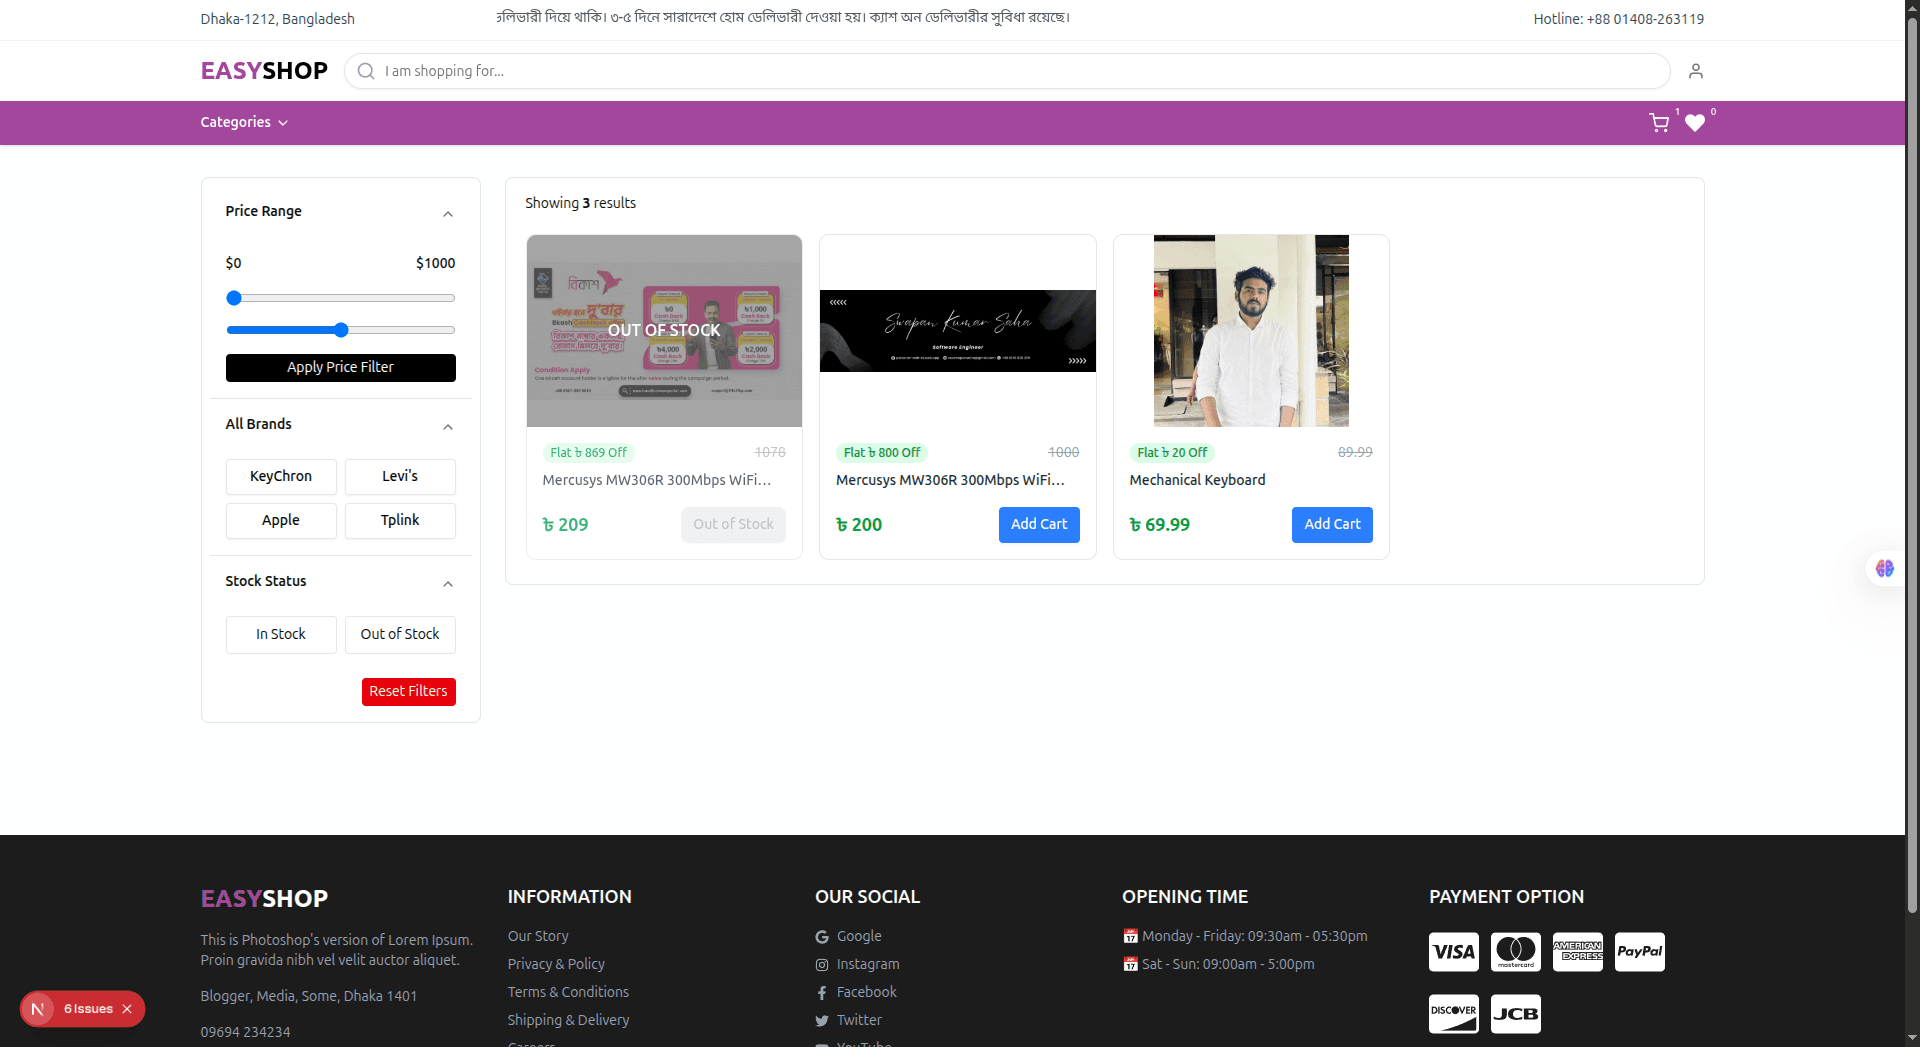Click the search magnifier icon
The height and width of the screenshot is (1047, 1920).
365,71
